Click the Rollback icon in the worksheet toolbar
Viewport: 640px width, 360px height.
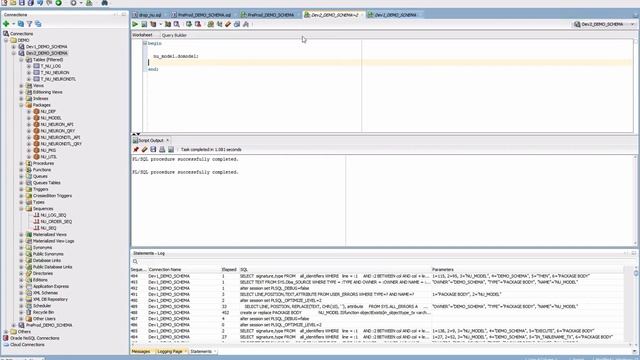198,24
